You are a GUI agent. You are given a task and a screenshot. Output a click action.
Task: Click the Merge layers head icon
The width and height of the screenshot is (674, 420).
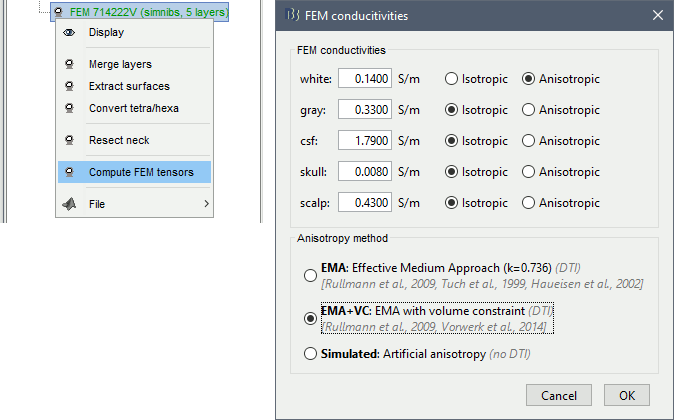(69, 64)
